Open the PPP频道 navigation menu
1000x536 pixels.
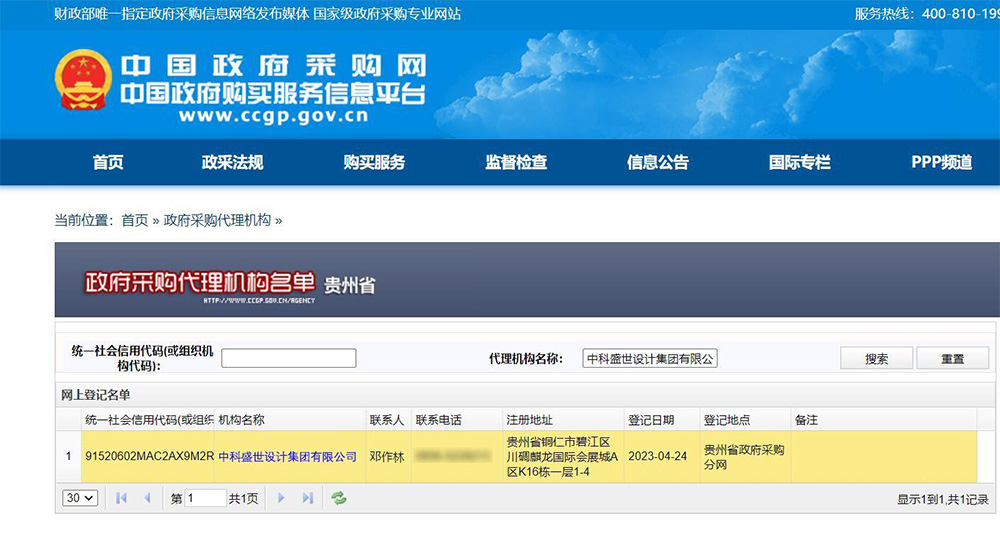click(941, 162)
